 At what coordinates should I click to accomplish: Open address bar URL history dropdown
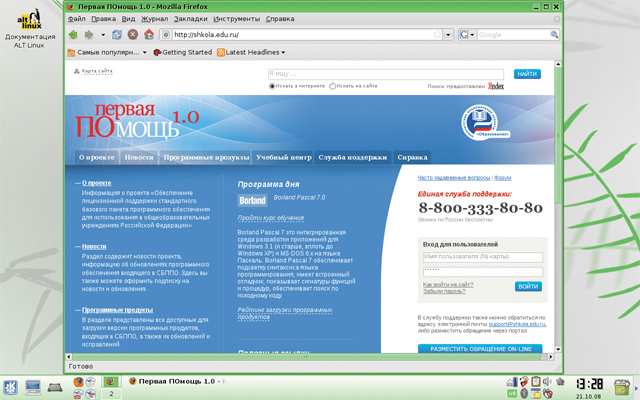448,35
